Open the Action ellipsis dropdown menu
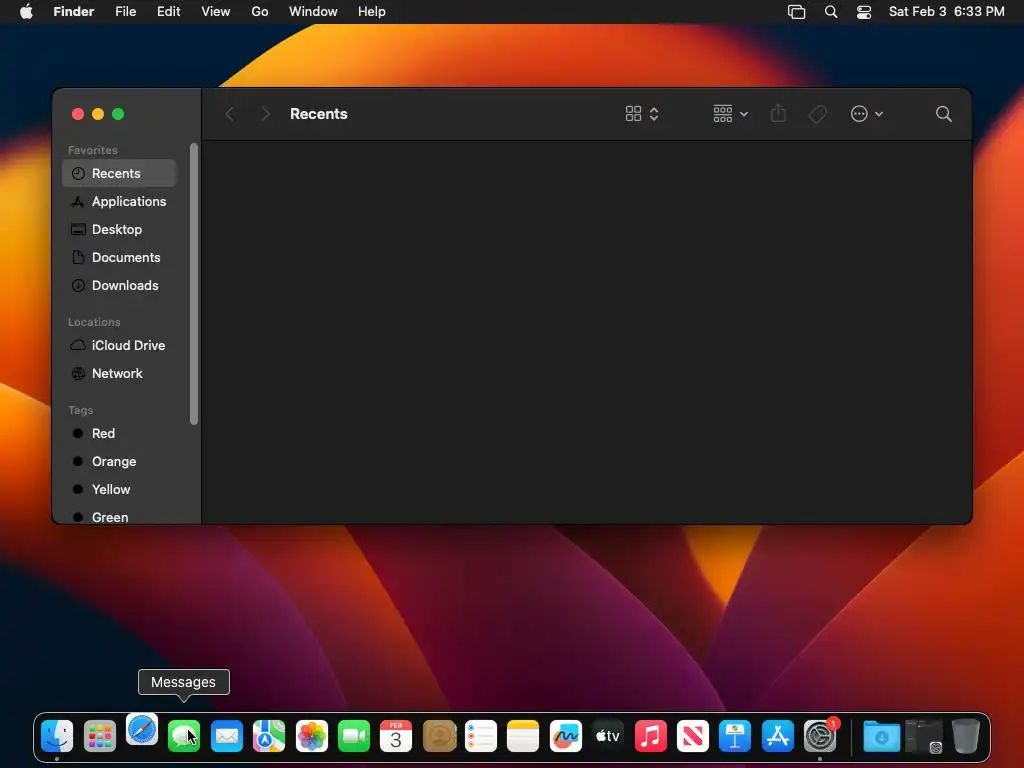Screen dimensions: 1024x768 click(x=867, y=114)
